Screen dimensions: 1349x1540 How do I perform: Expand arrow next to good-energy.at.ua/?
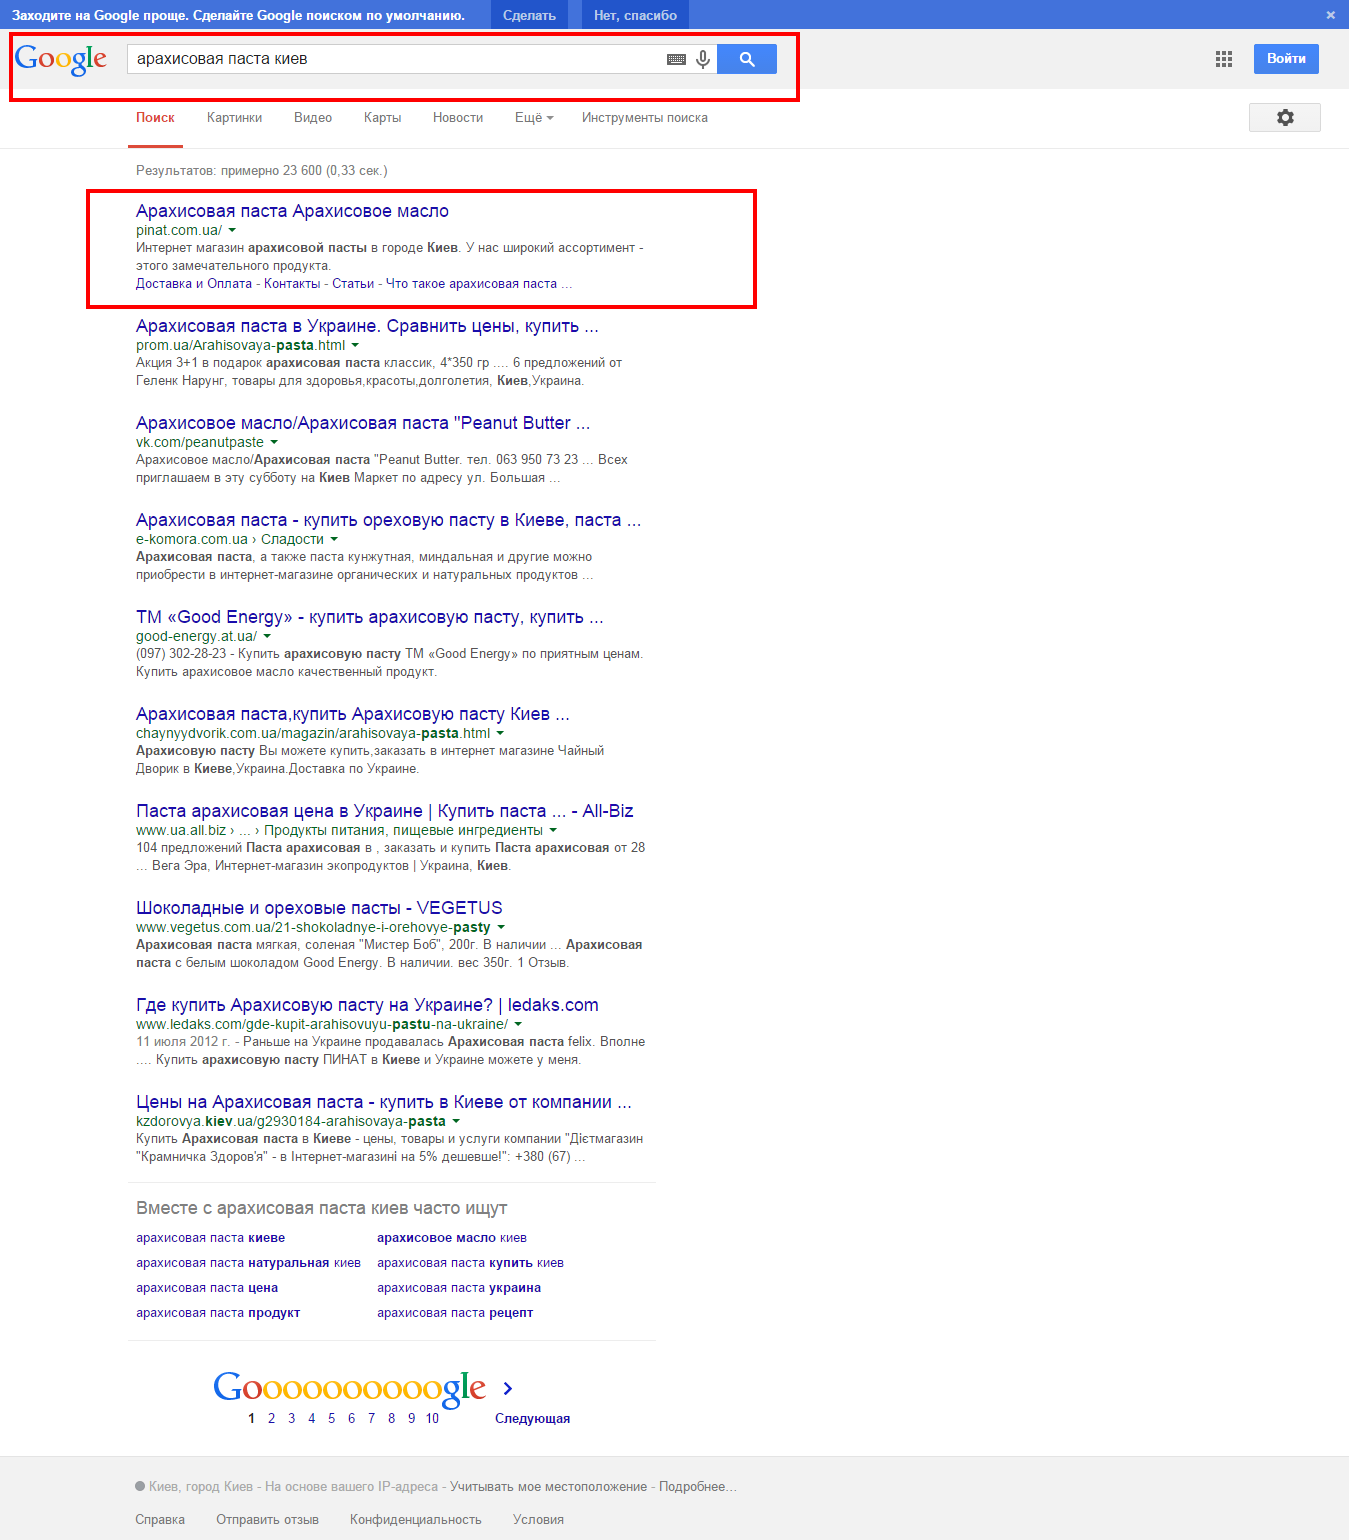267,637
